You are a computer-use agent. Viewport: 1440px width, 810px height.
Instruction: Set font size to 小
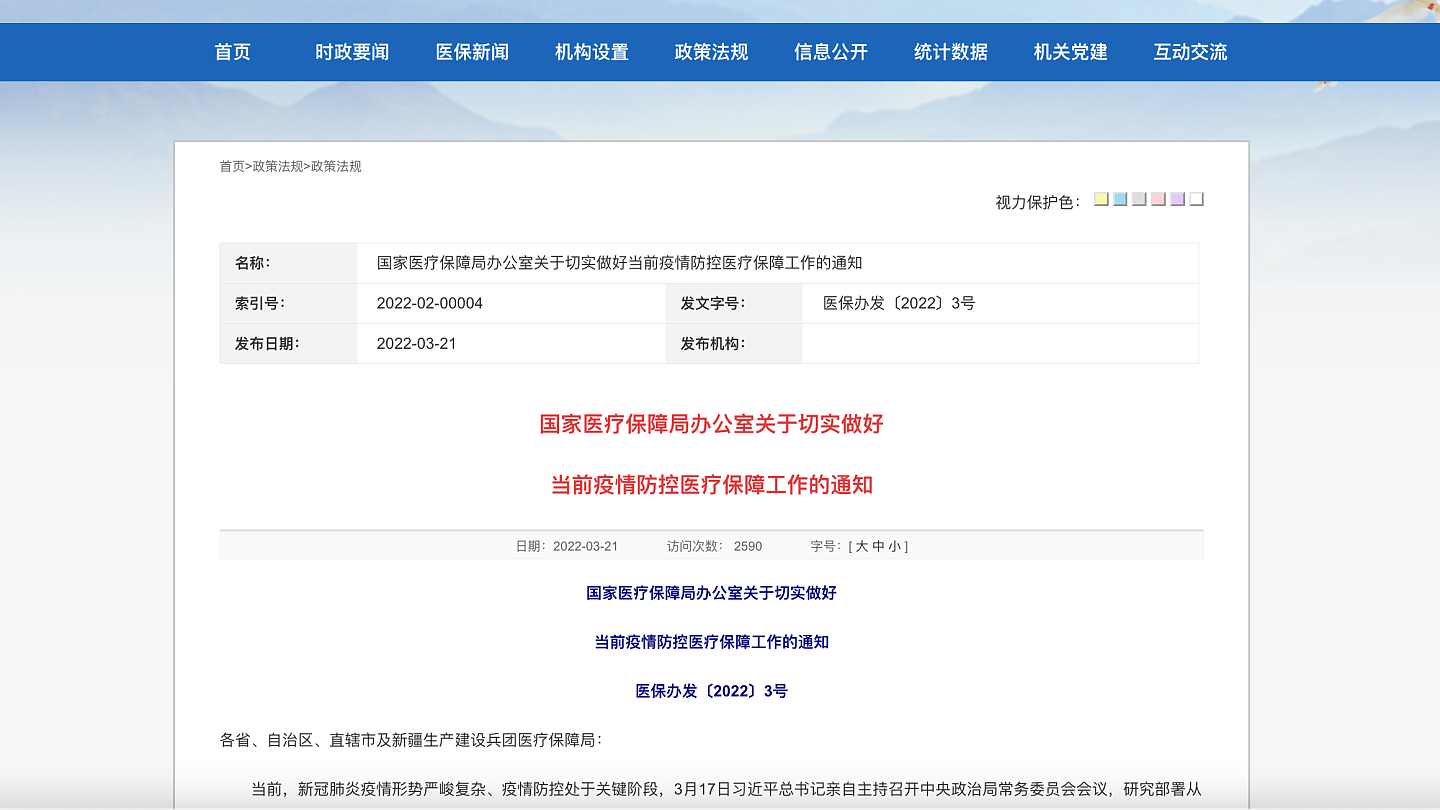coord(894,546)
